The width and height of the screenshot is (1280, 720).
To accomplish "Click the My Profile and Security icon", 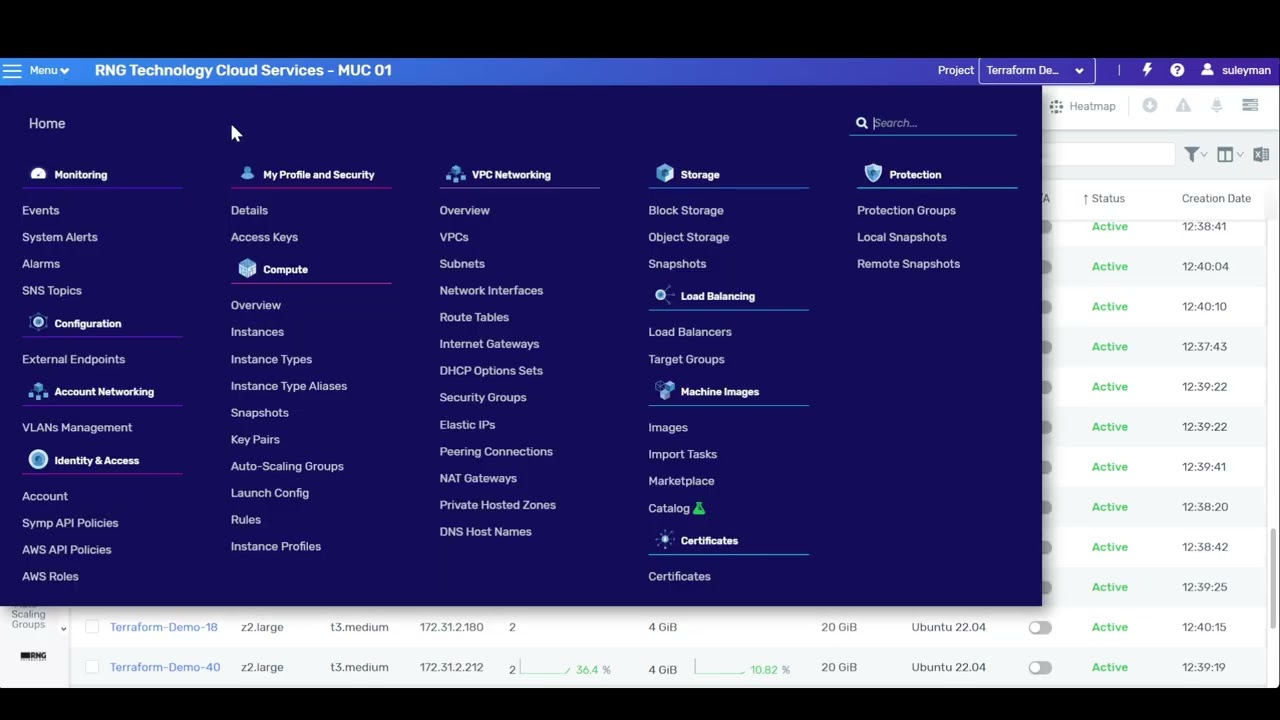I will (x=247, y=174).
